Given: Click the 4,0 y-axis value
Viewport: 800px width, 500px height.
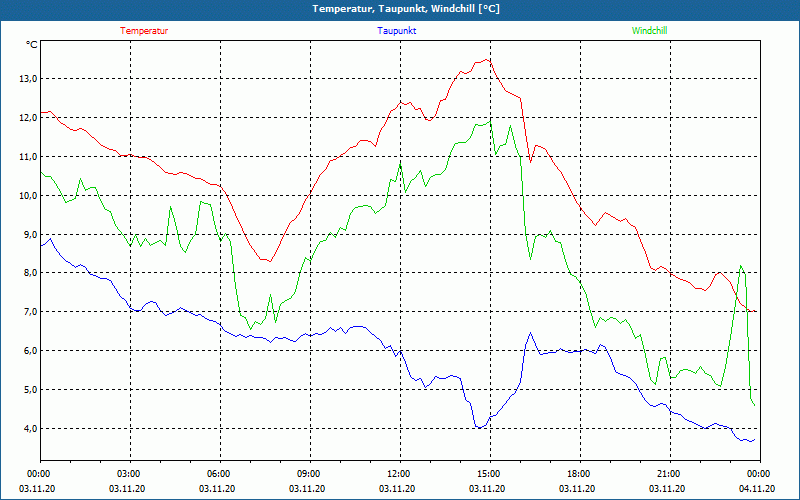Looking at the screenshot, I should pyautogui.click(x=30, y=429).
